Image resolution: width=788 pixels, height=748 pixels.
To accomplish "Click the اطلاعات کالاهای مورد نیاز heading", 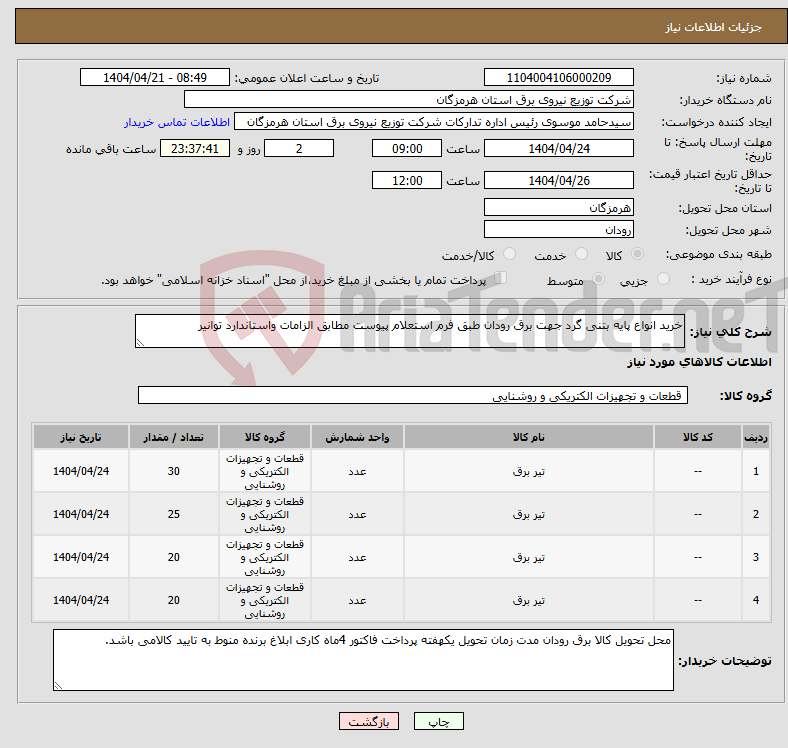I will [x=699, y=362].
